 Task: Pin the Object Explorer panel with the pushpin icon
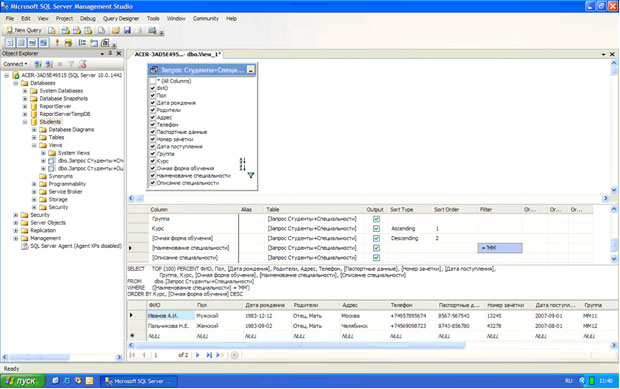[110, 53]
